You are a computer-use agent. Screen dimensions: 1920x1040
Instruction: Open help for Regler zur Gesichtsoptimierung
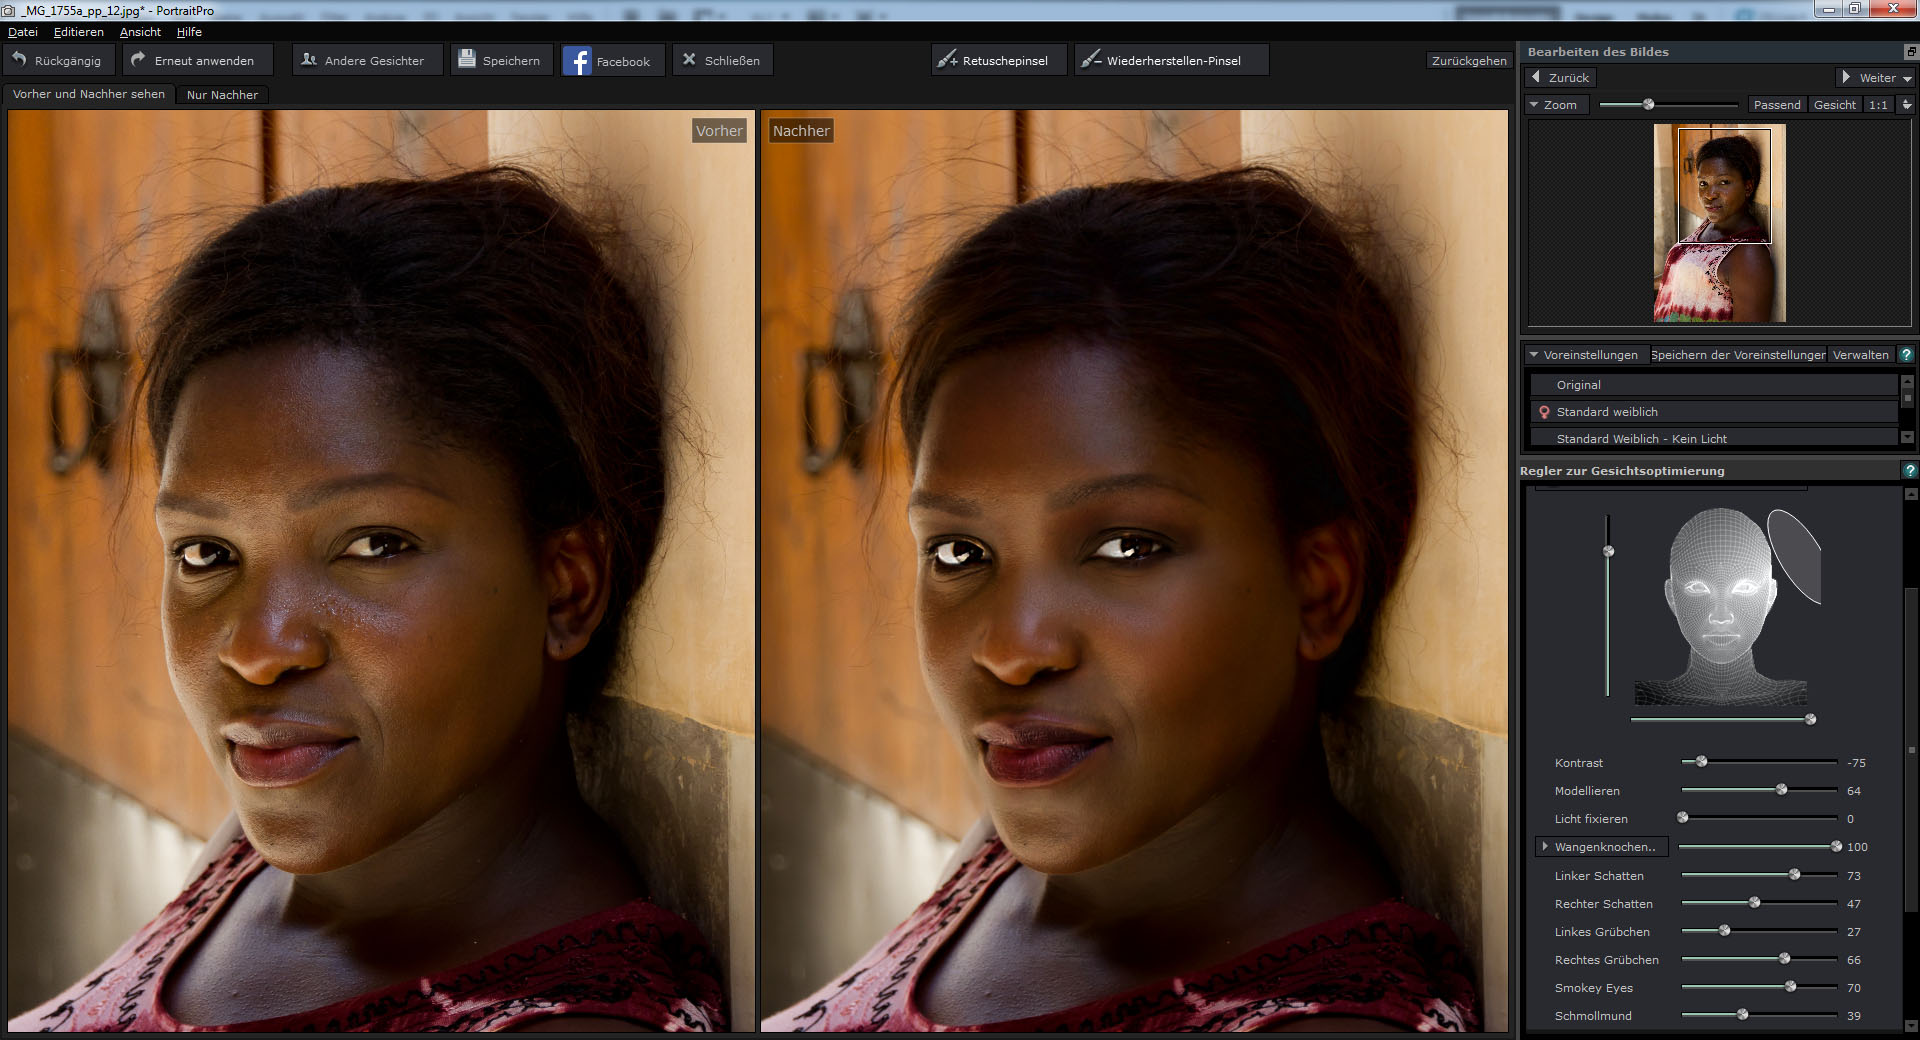[x=1910, y=470]
